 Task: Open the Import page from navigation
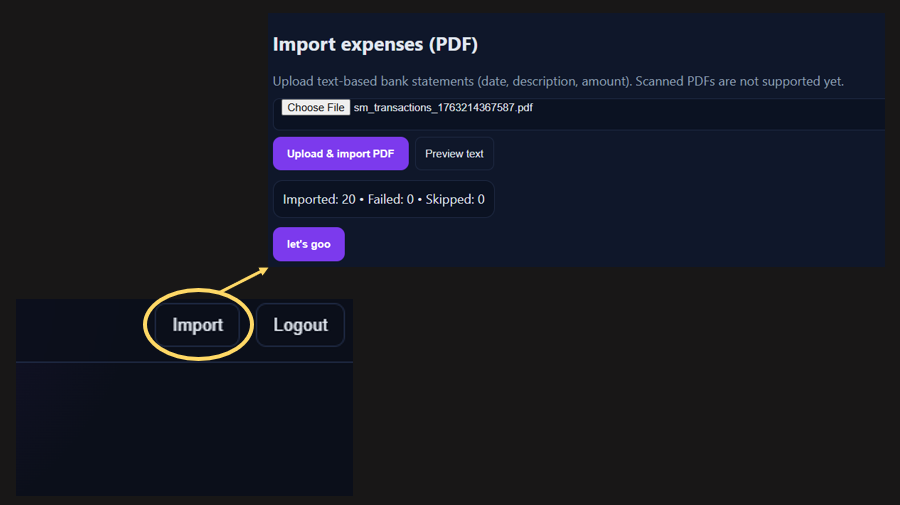pyautogui.click(x=197, y=325)
